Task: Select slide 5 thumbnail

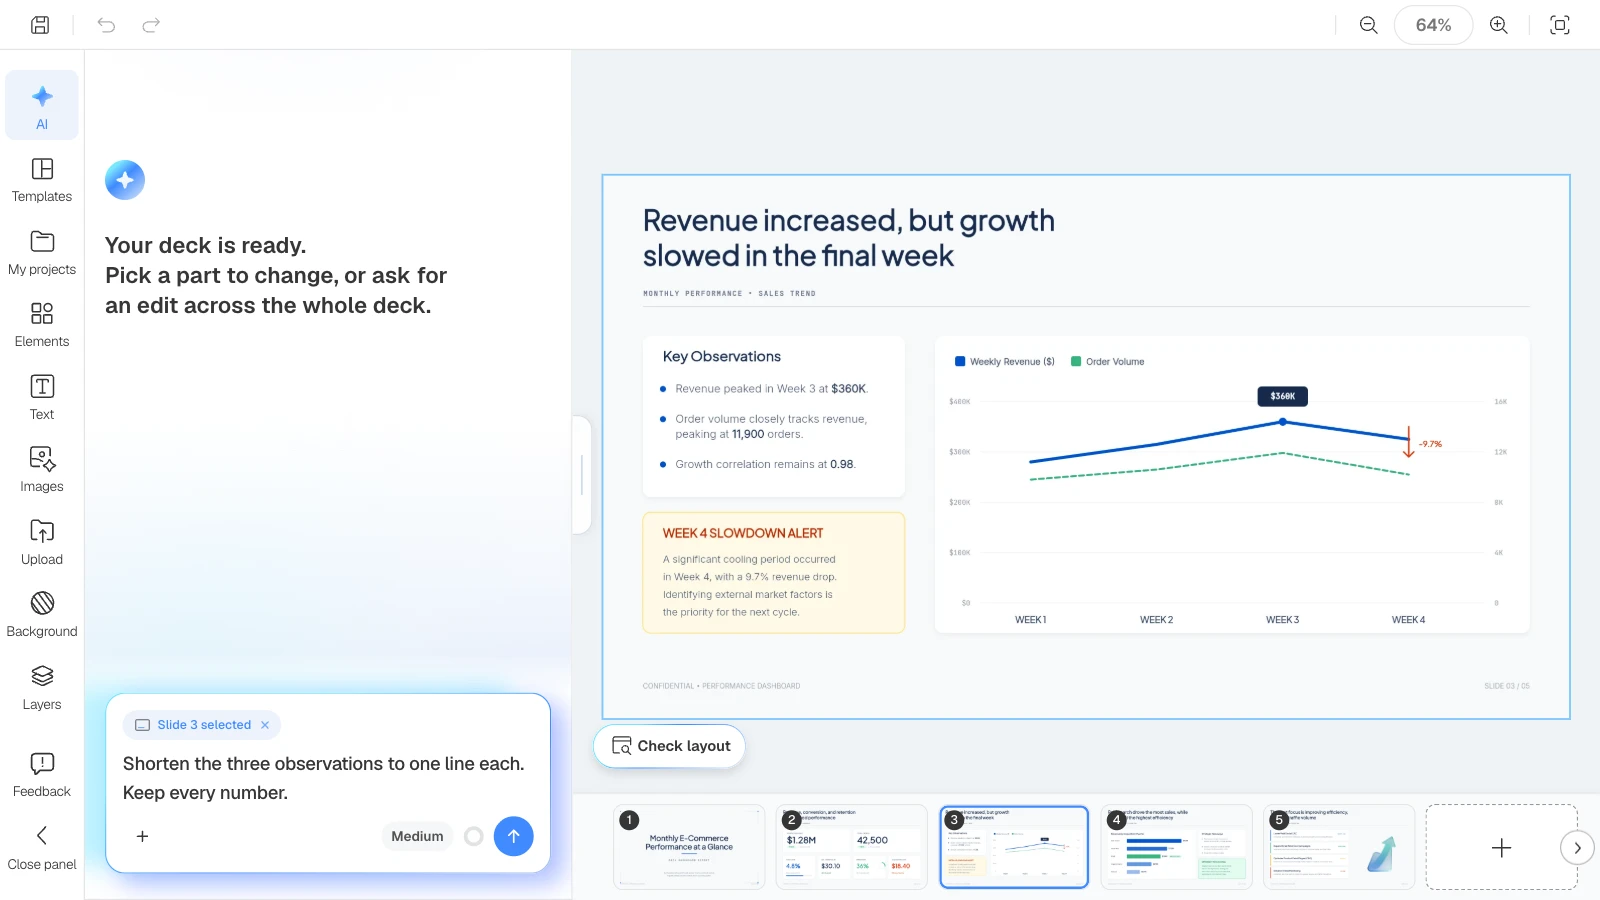Action: [x=1339, y=847]
